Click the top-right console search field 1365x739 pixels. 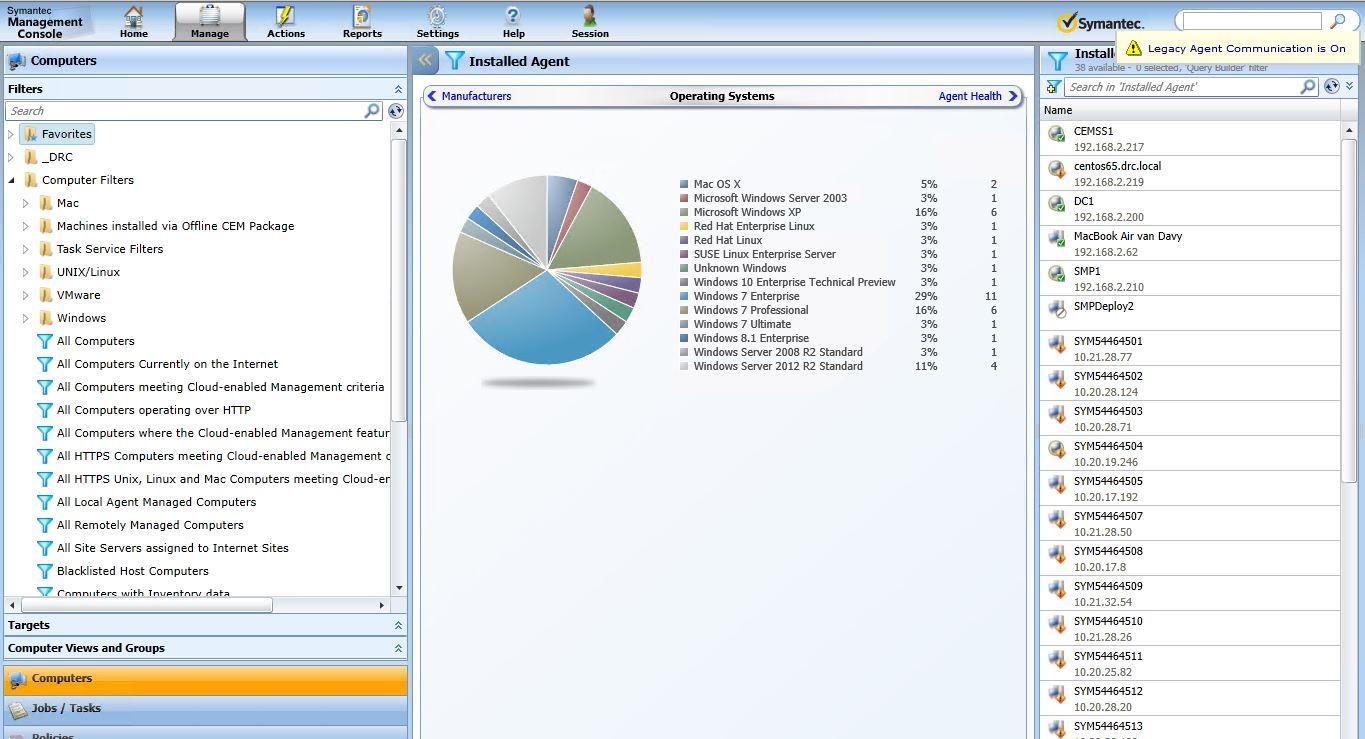(x=1251, y=21)
